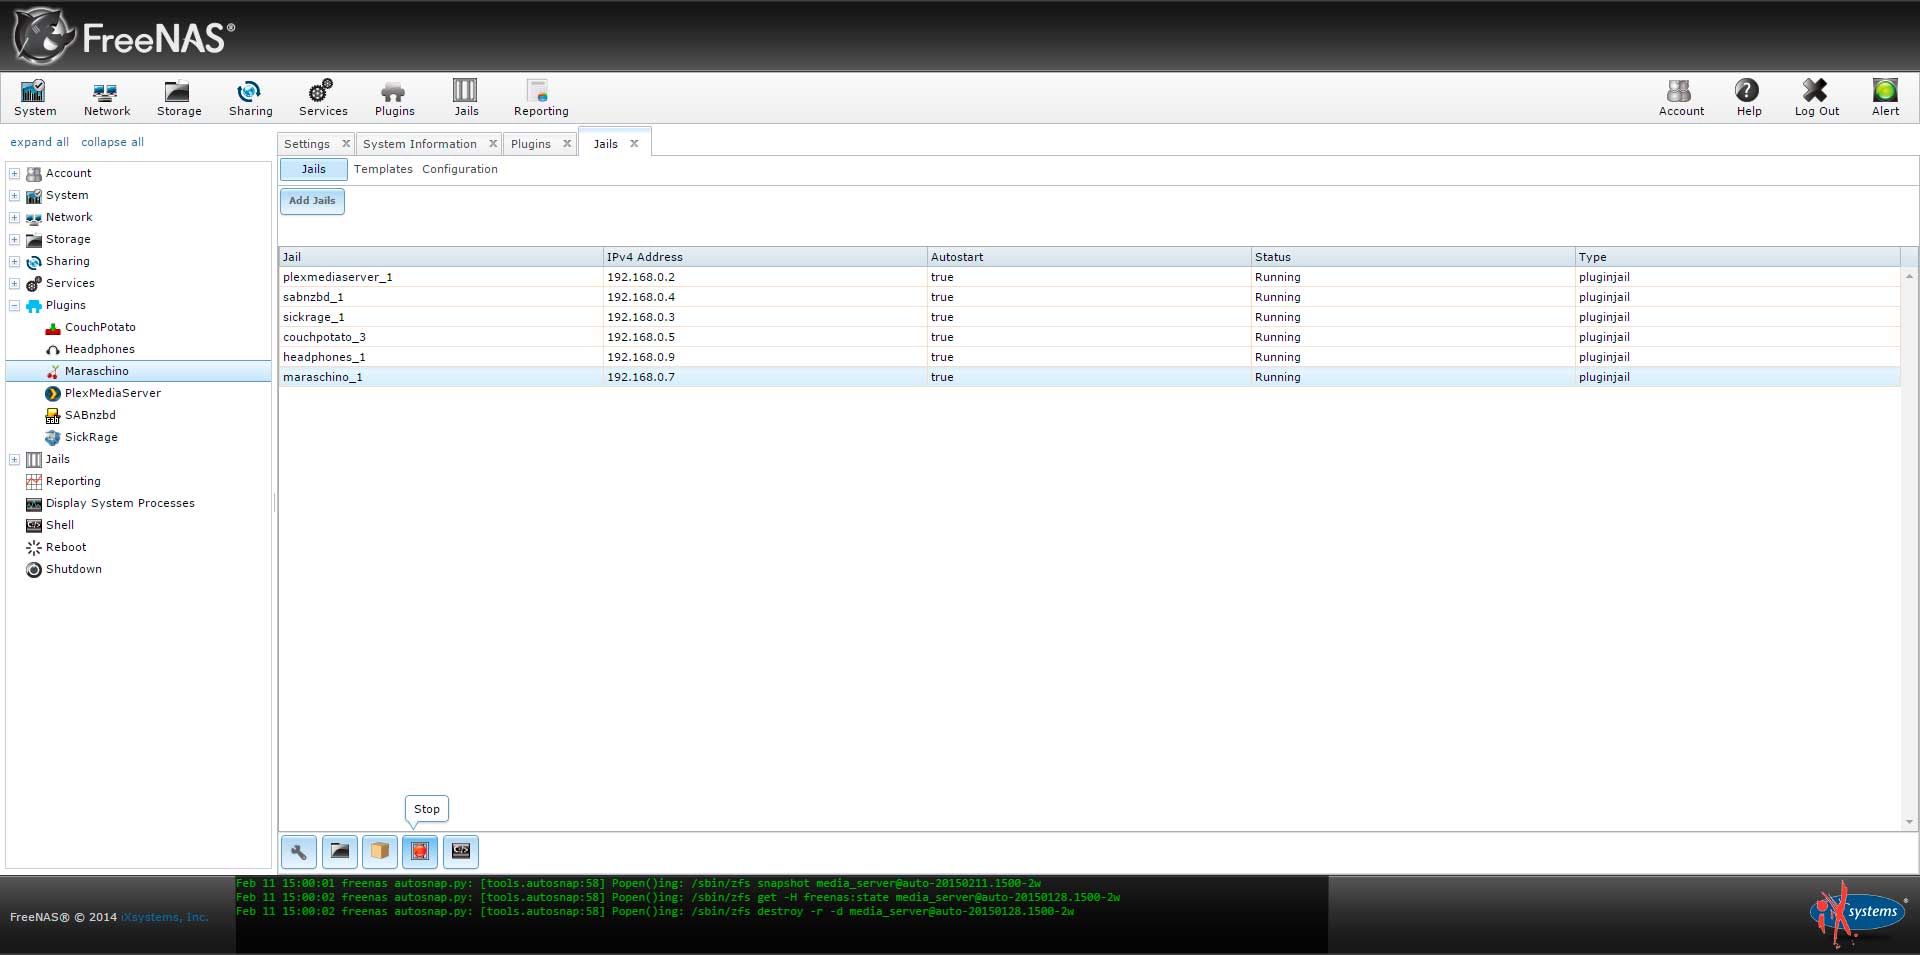Open System from the top toolbar

[35, 98]
